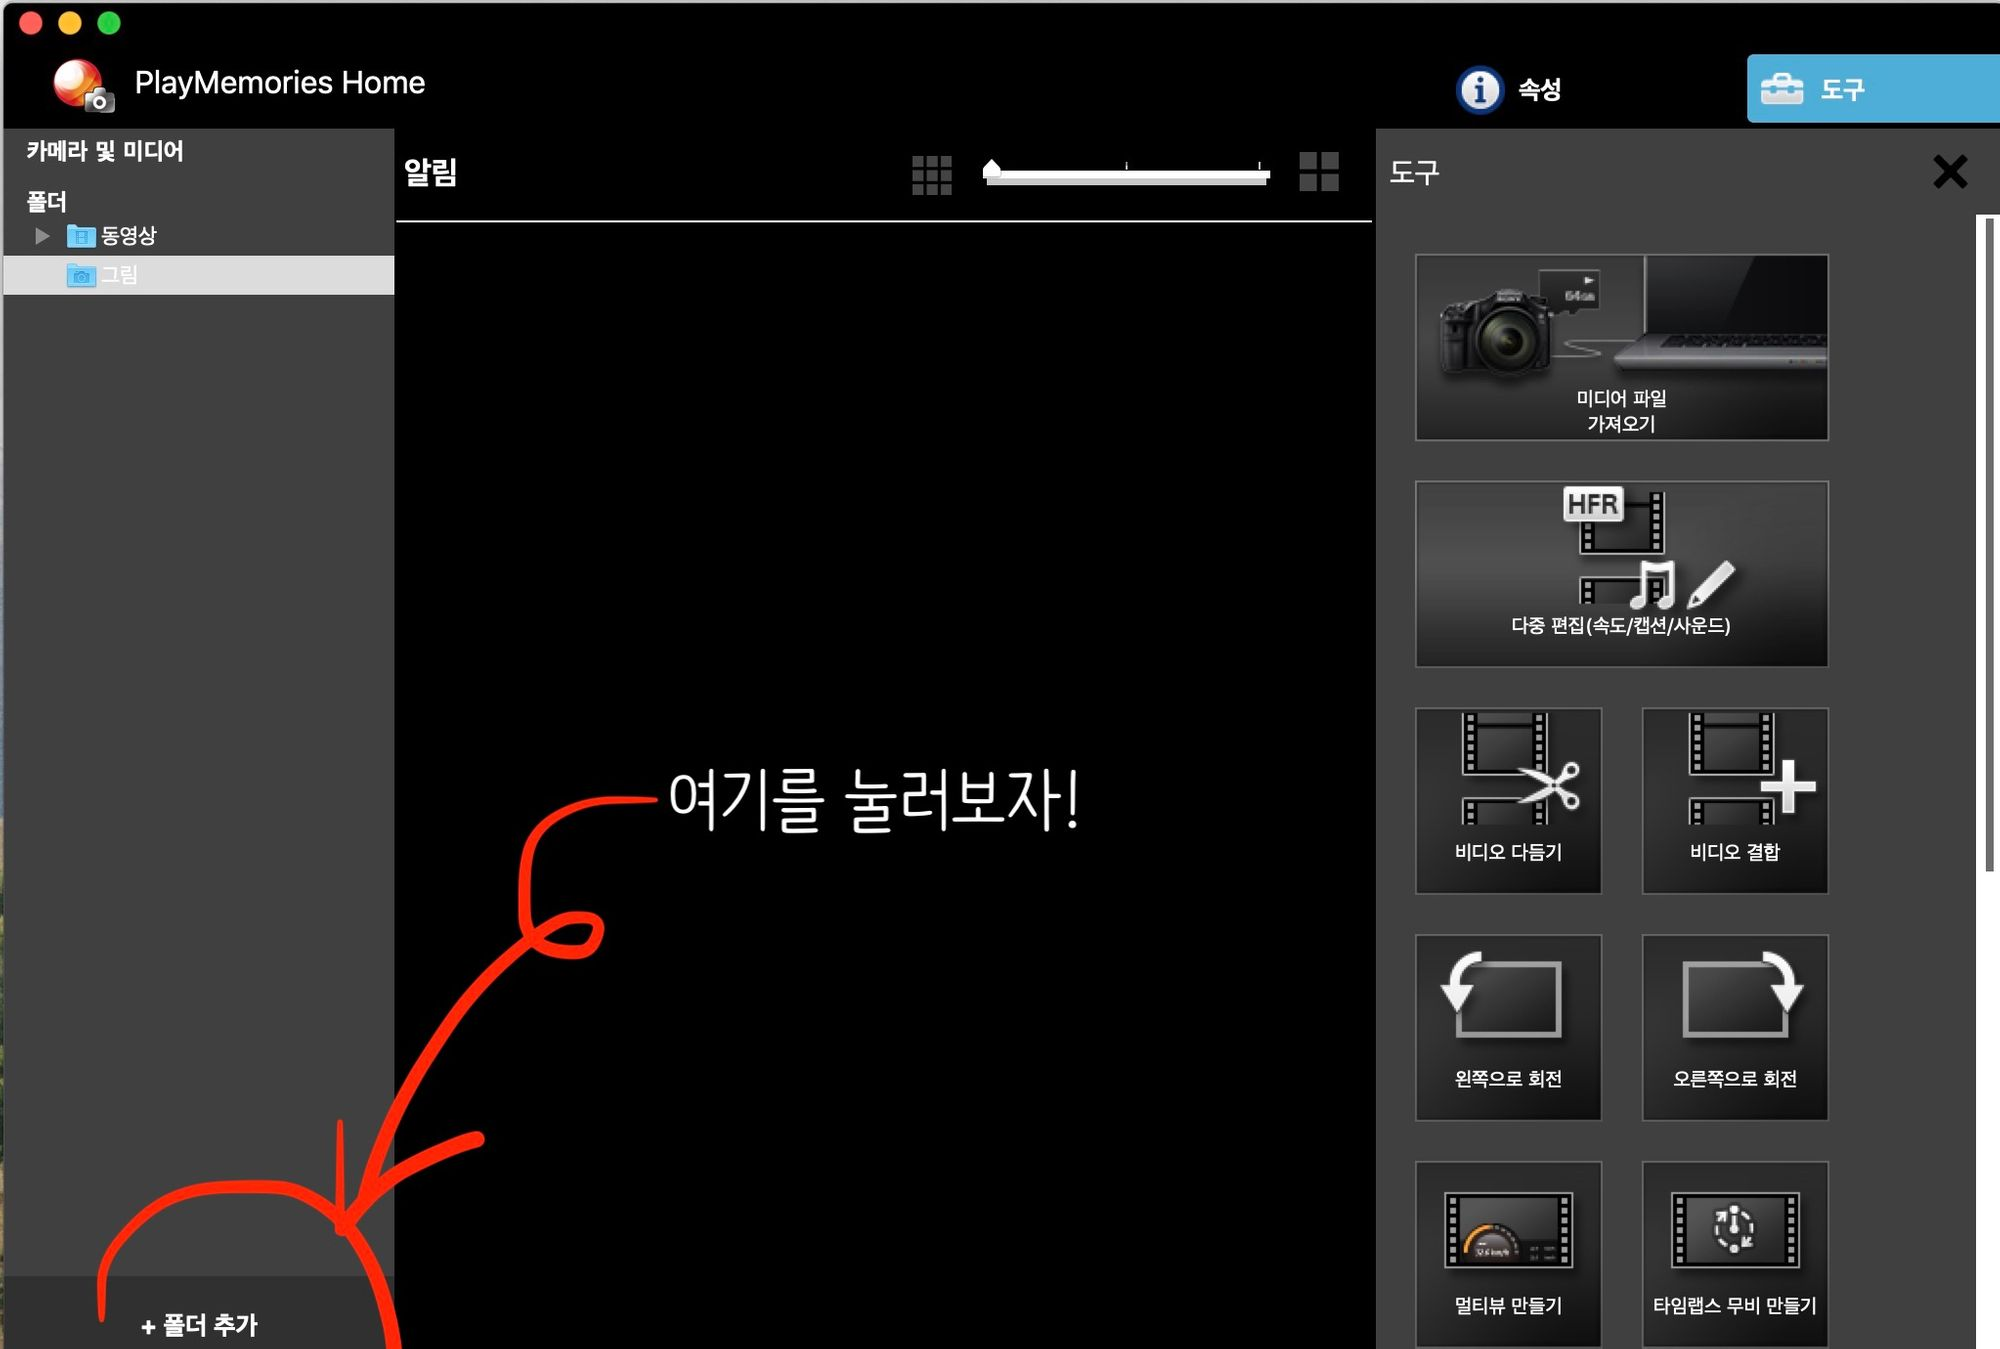Select the Combine Videos (비디오 결합) tool
The image size is (2000, 1349).
tap(1734, 800)
